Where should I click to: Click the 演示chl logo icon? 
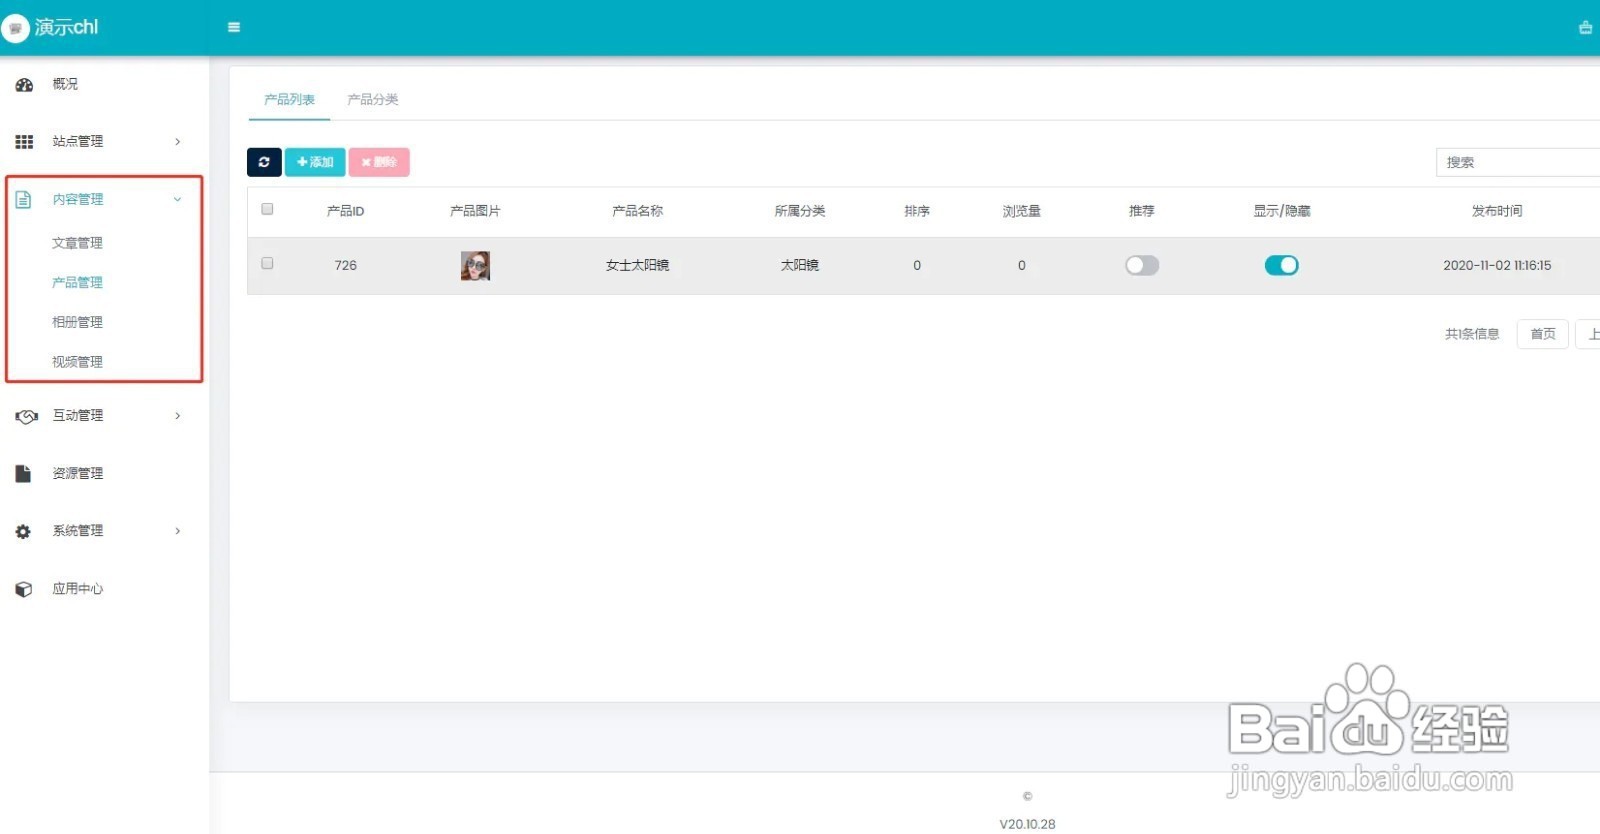pyautogui.click(x=15, y=28)
